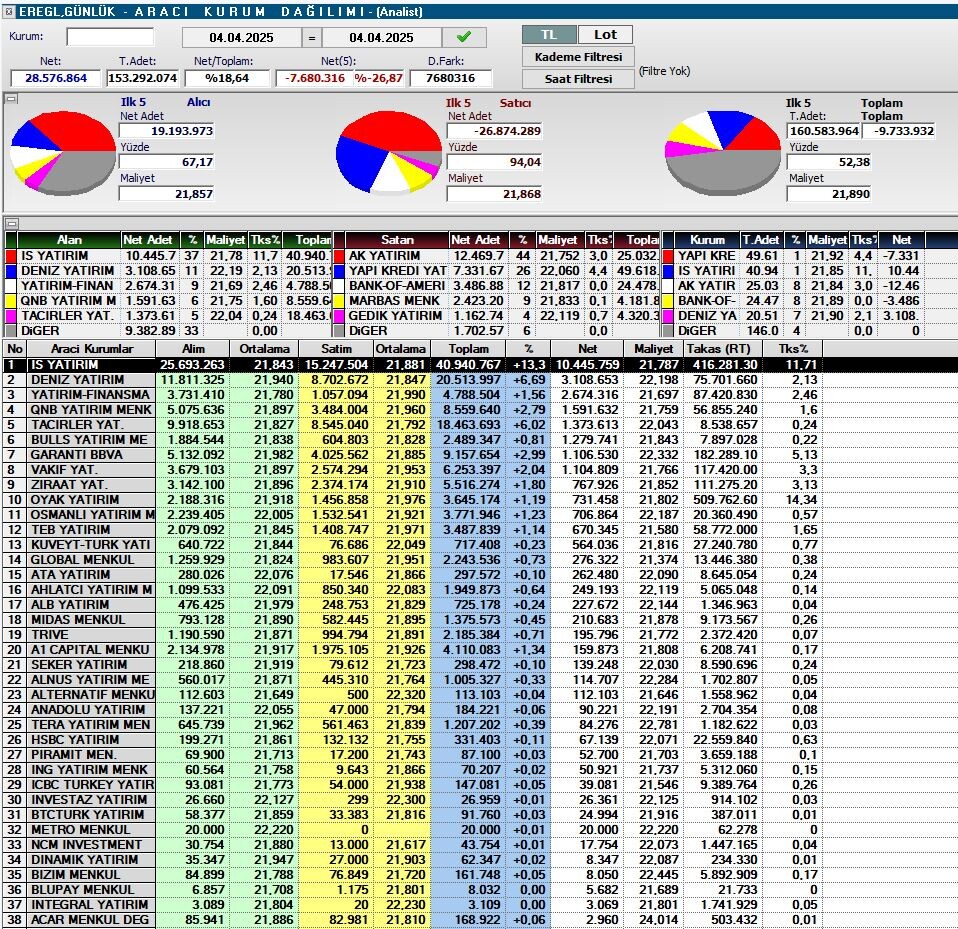
Task: Switch display to TL mode
Action: pos(549,35)
